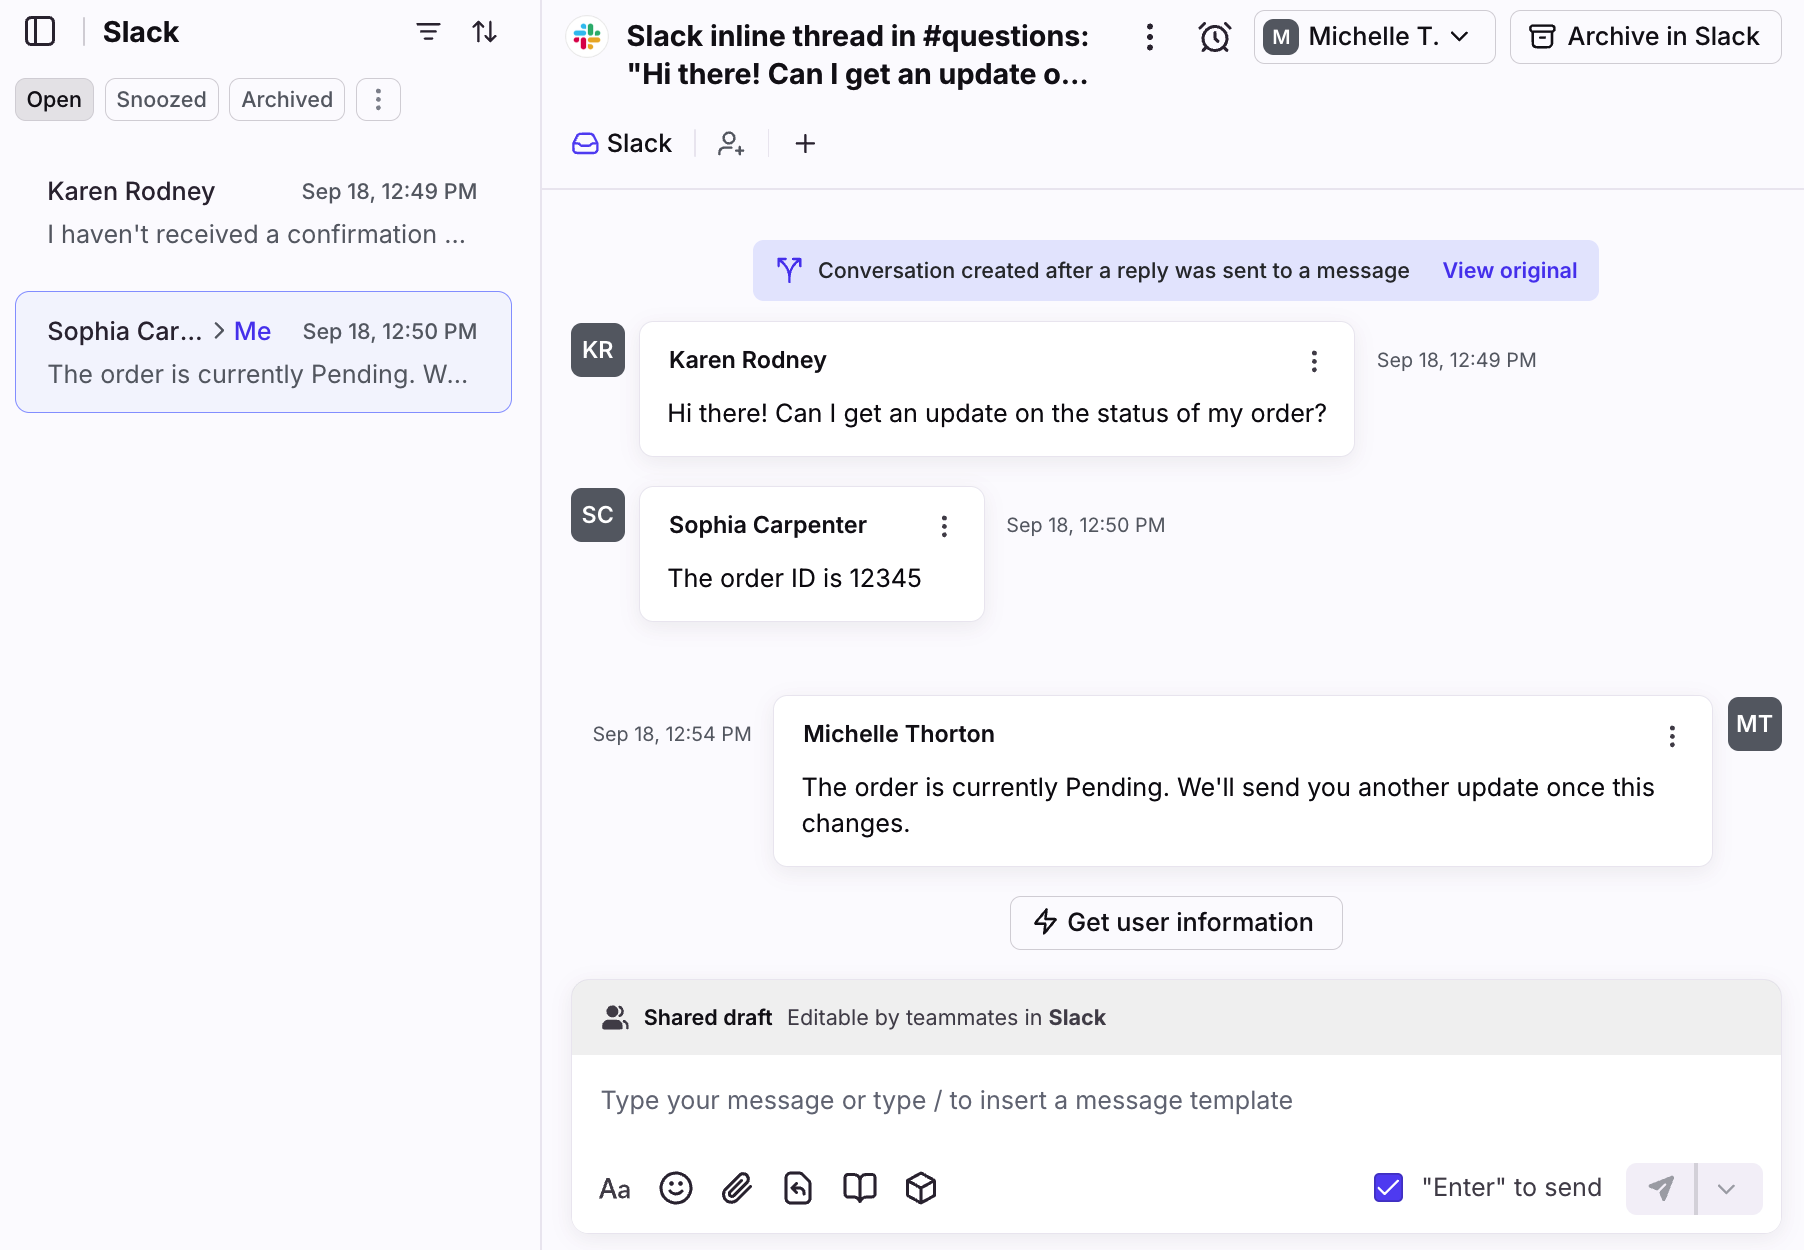This screenshot has width=1804, height=1250.
Task: Open the conversation filter icon
Action: pyautogui.click(x=428, y=32)
